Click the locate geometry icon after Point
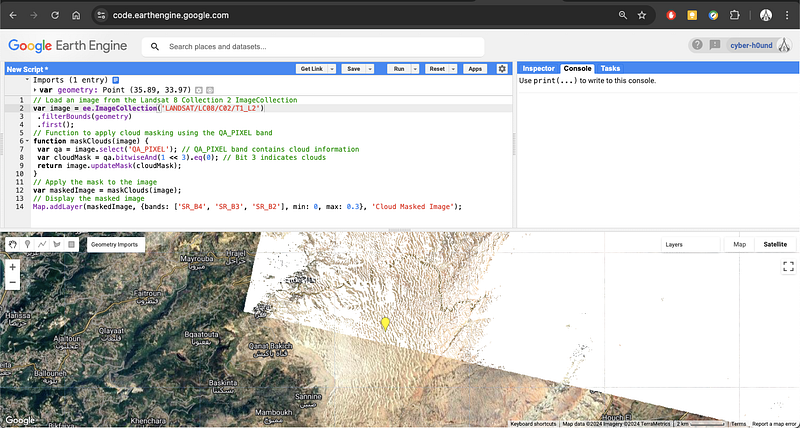Screen dimensions: 800x428 (x=199, y=90)
